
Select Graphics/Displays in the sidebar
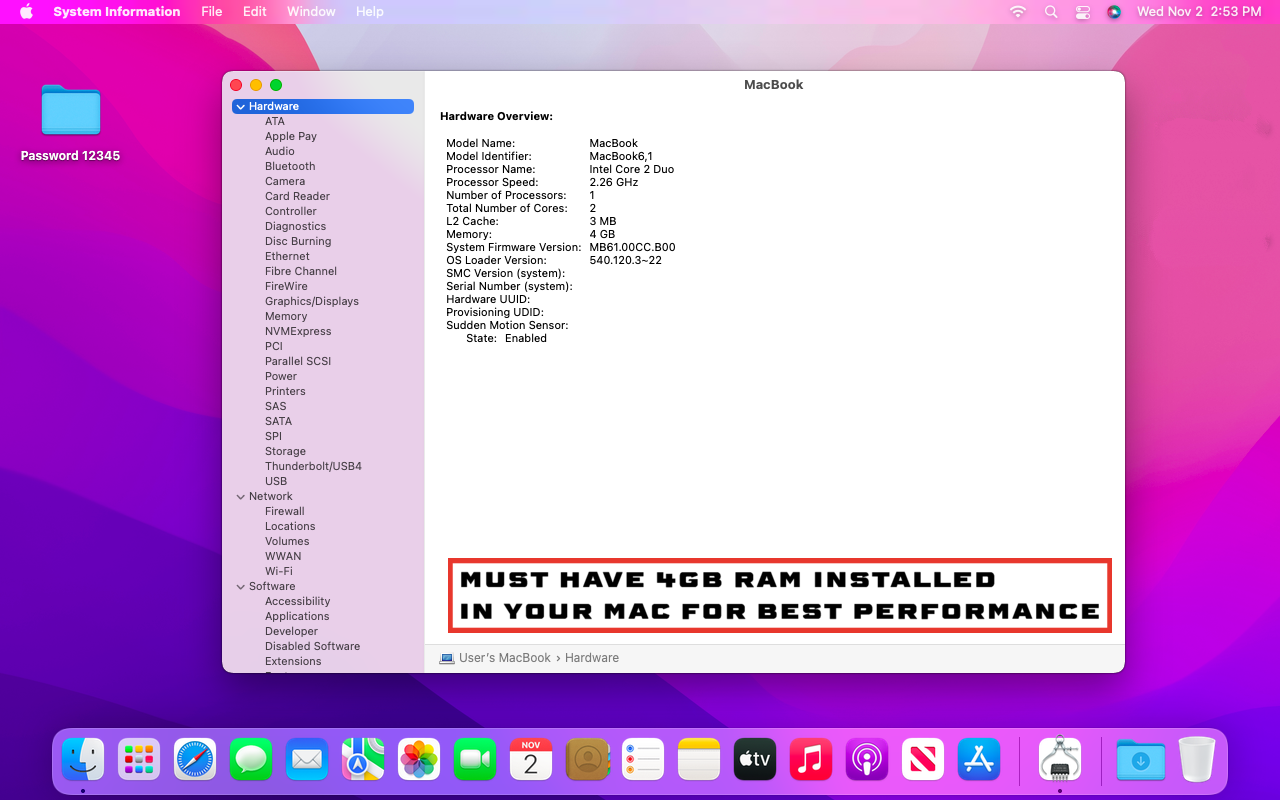312,301
